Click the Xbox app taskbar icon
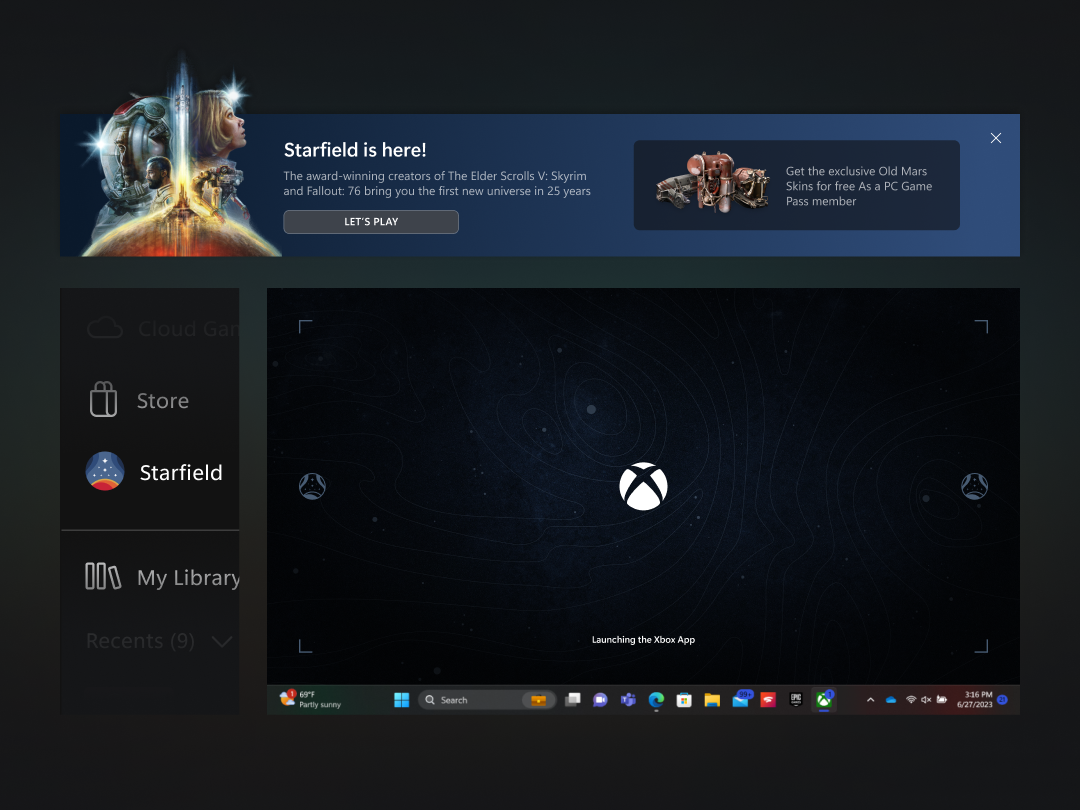 (824, 700)
